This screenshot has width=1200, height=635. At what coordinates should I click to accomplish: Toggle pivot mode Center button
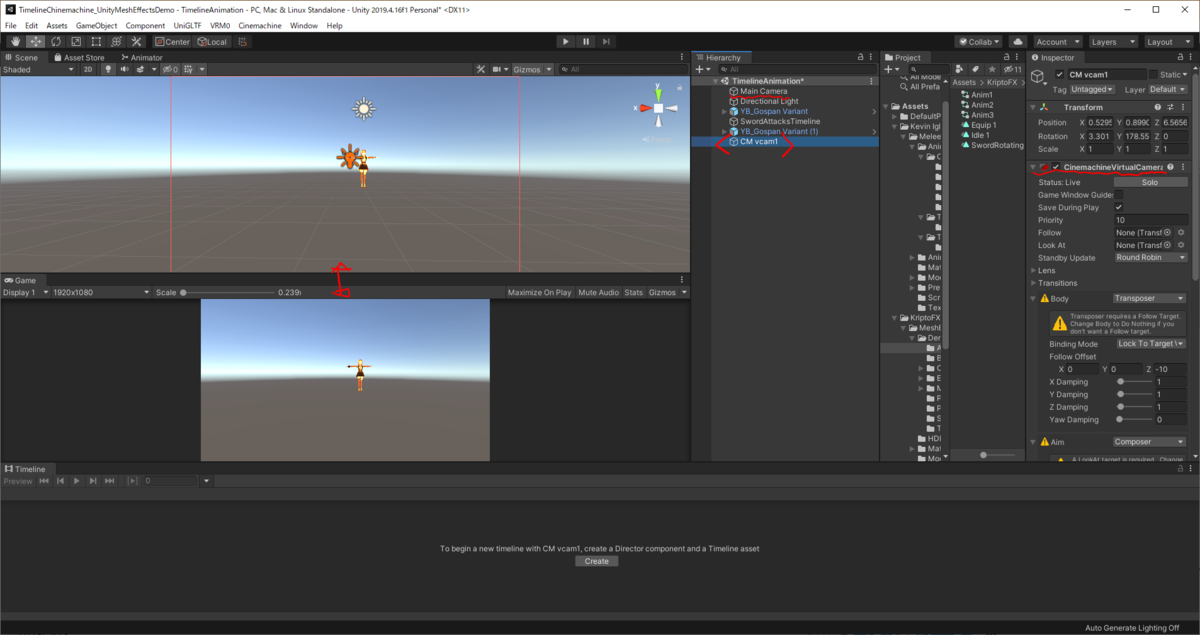172,42
